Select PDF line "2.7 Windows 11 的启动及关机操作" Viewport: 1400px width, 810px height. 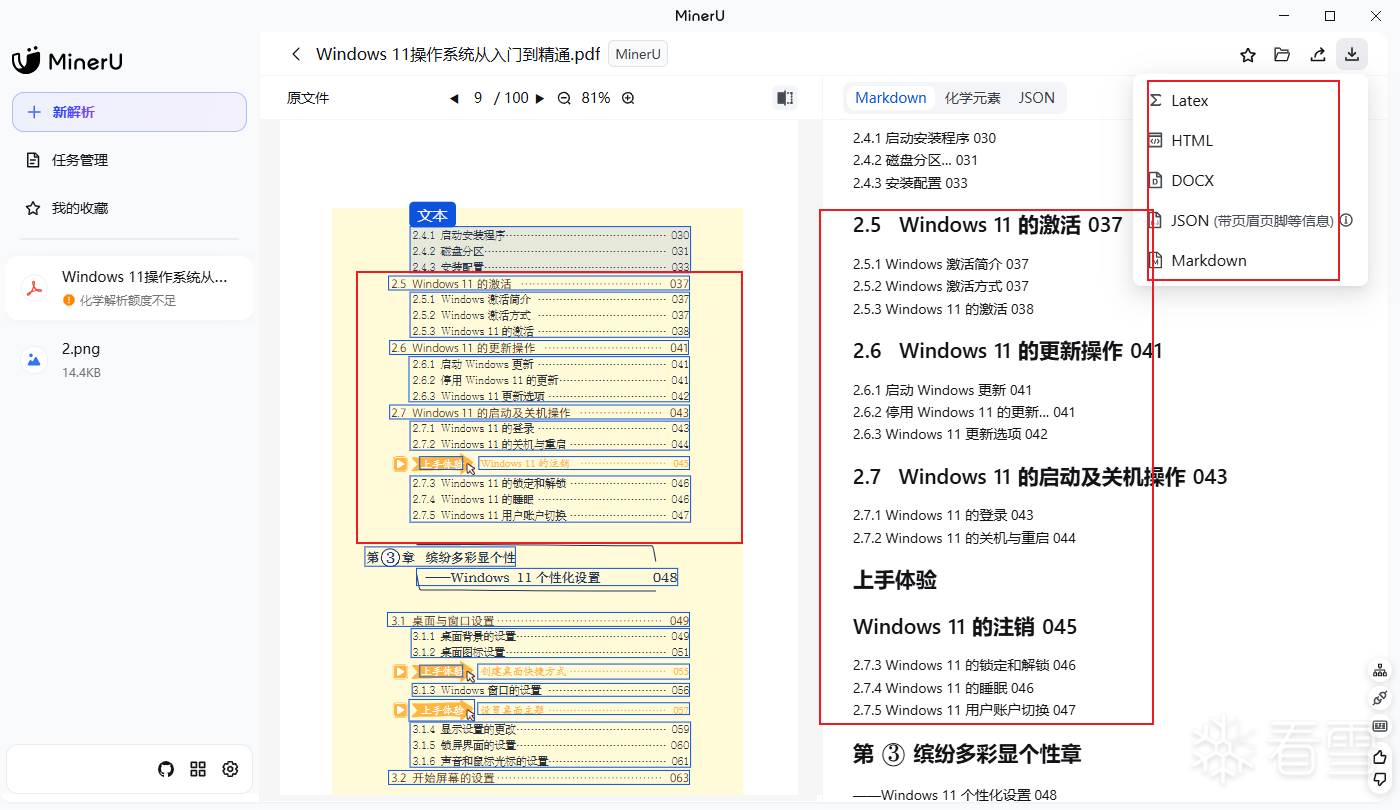tap(539, 412)
